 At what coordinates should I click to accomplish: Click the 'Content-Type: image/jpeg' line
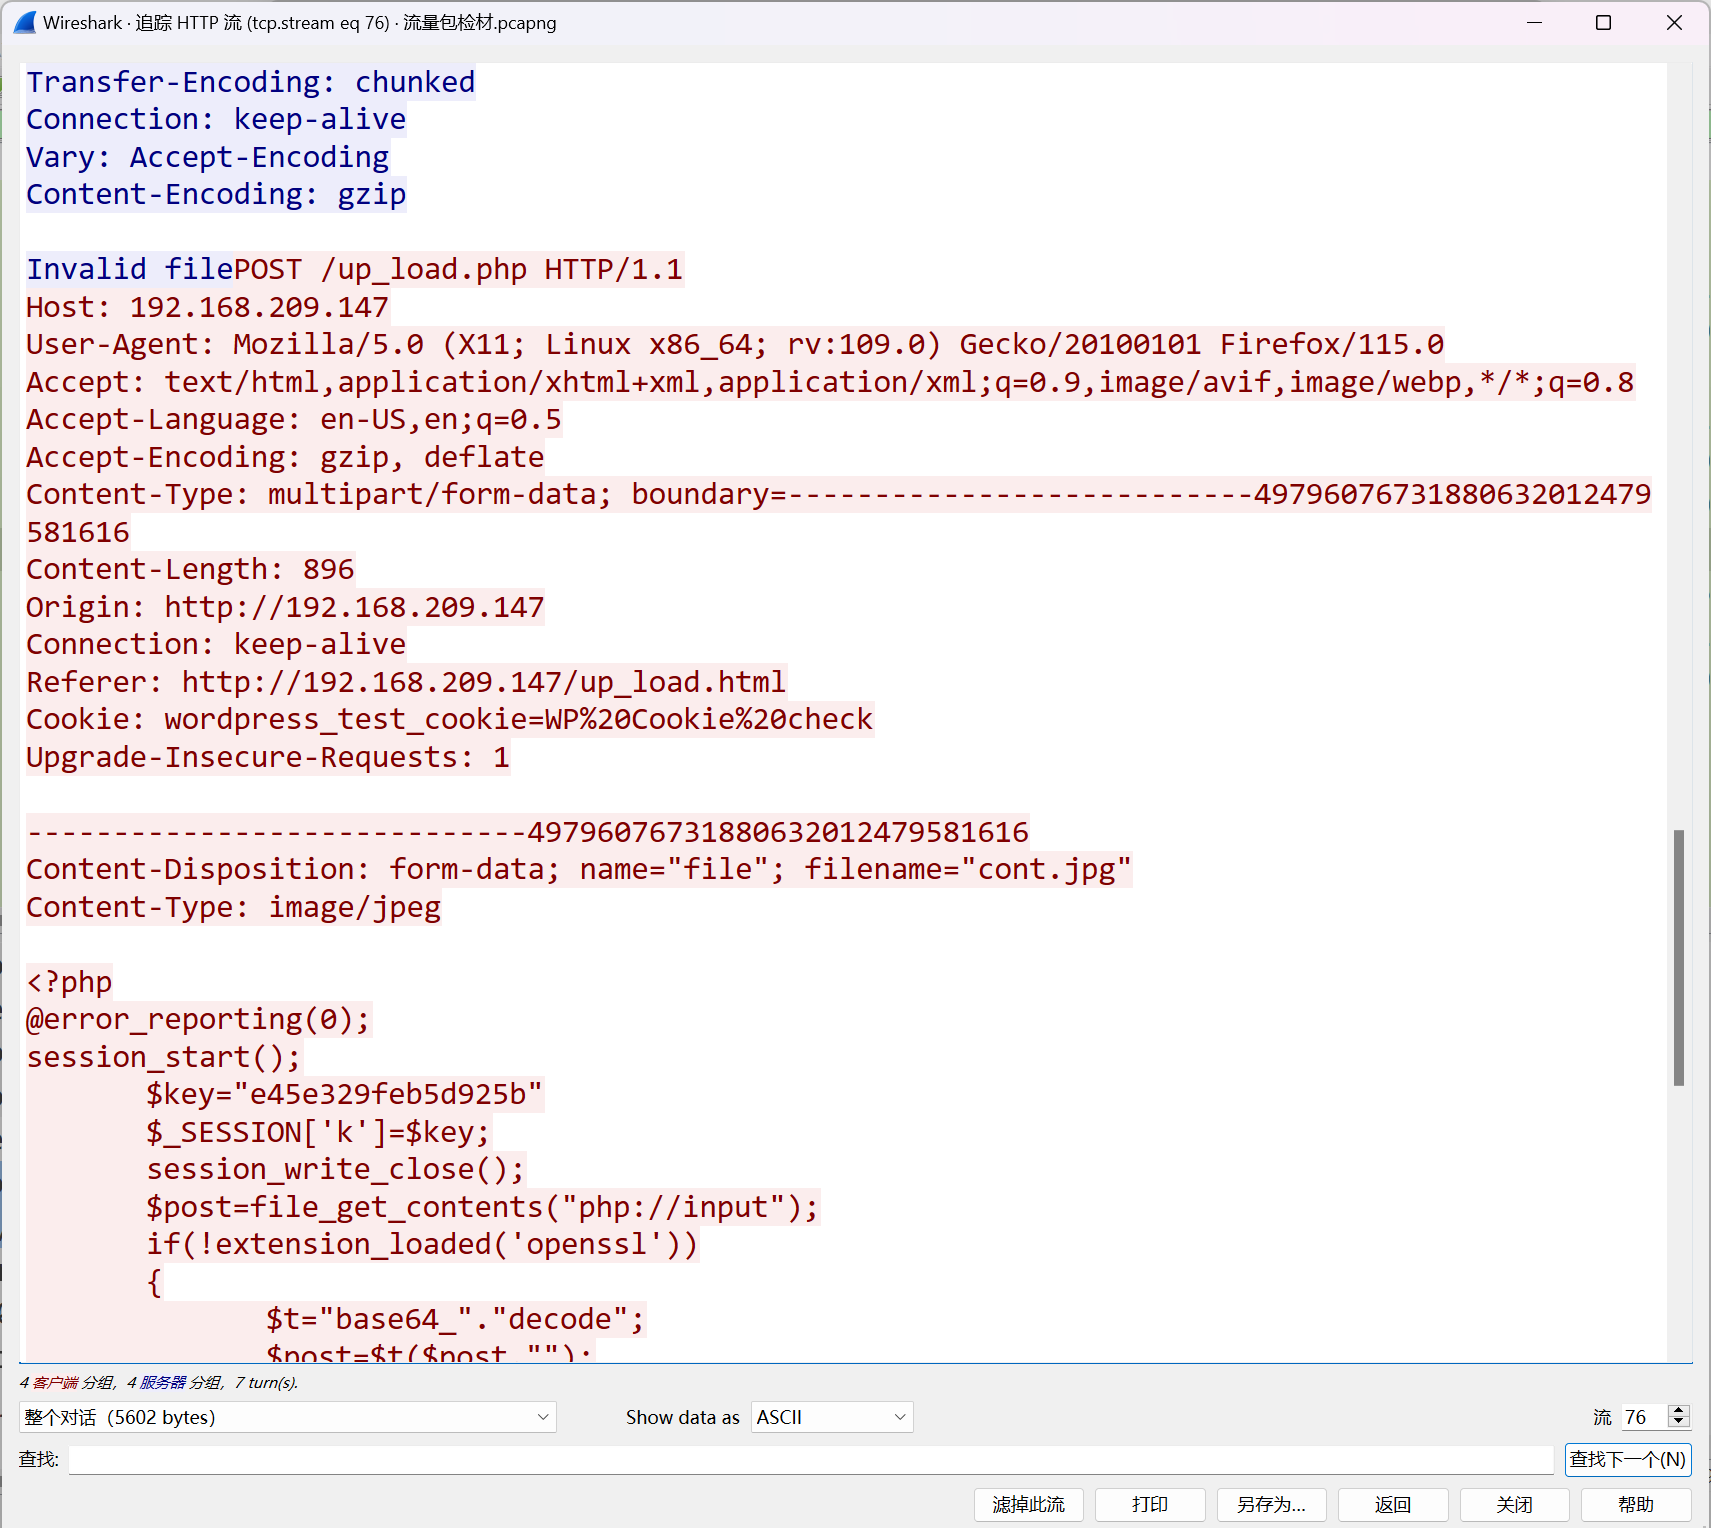(x=233, y=907)
